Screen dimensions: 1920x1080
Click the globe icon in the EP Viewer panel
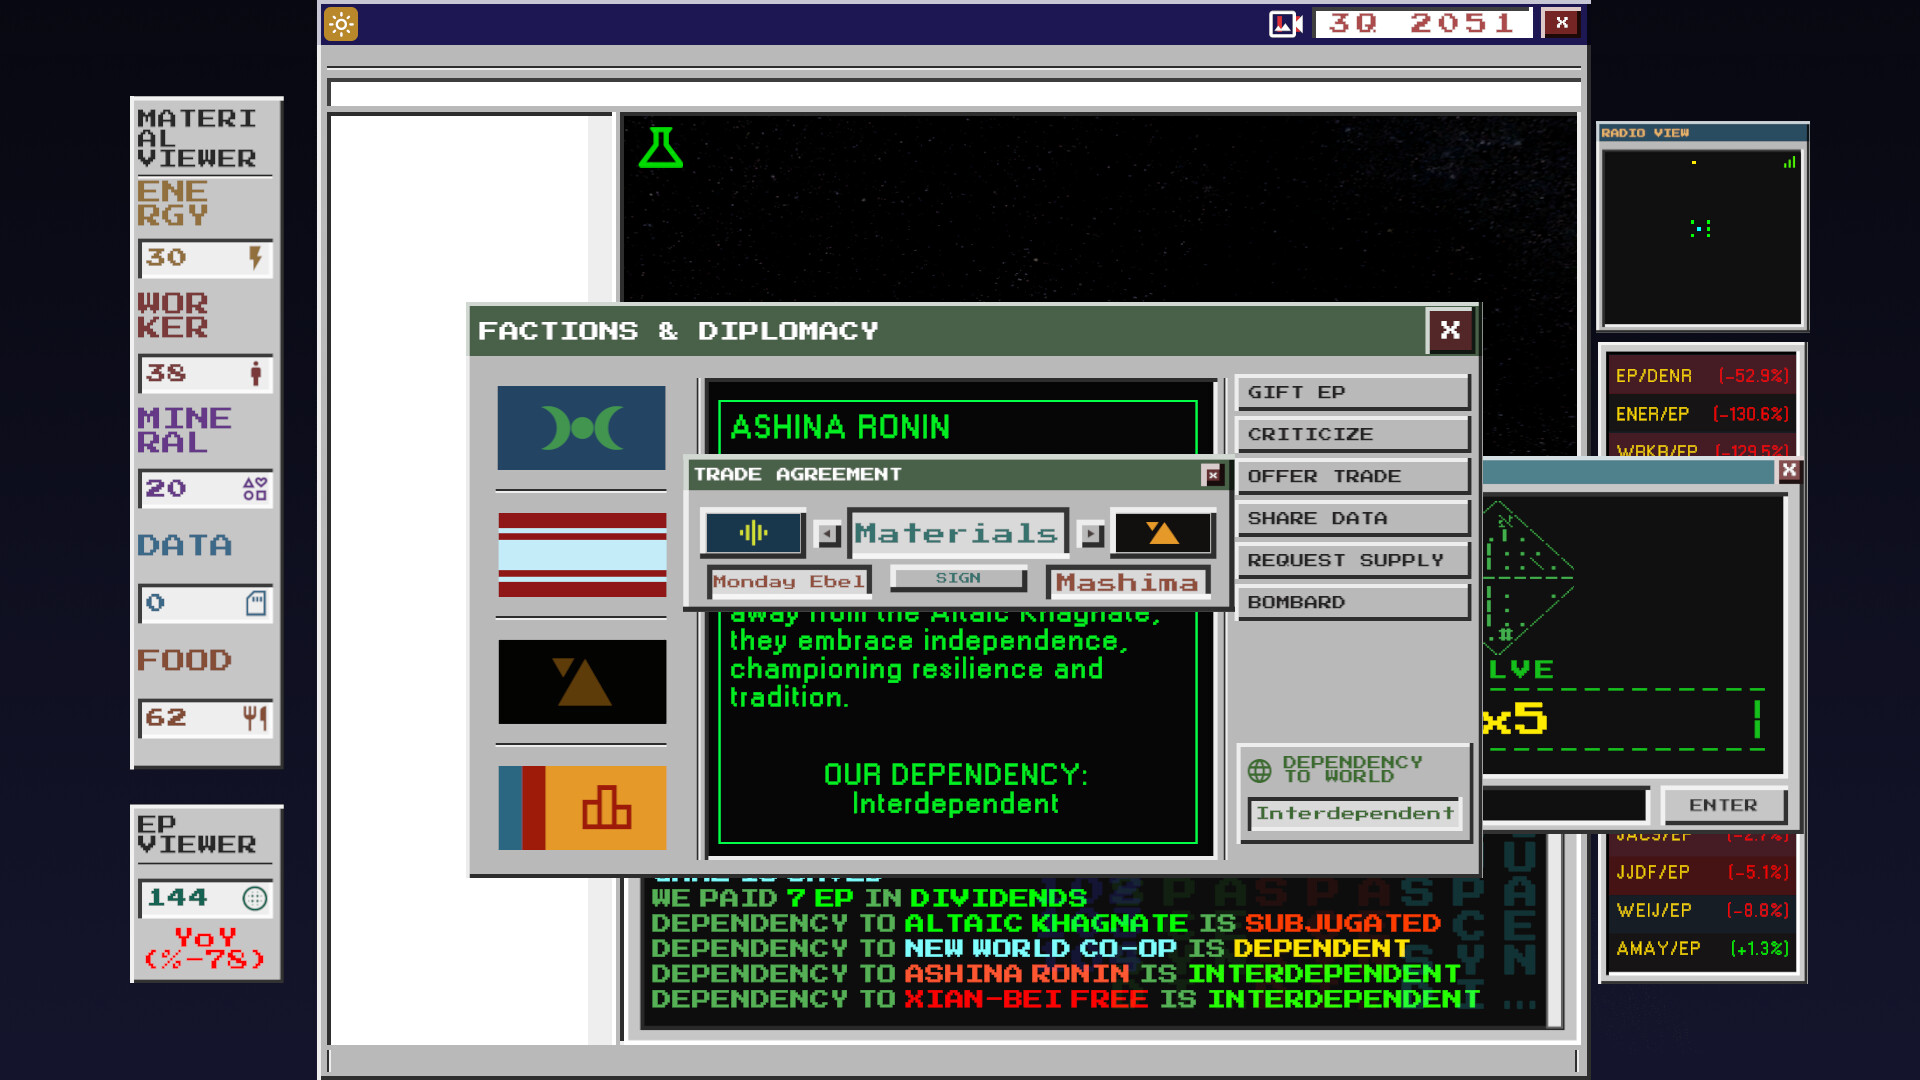pos(256,899)
